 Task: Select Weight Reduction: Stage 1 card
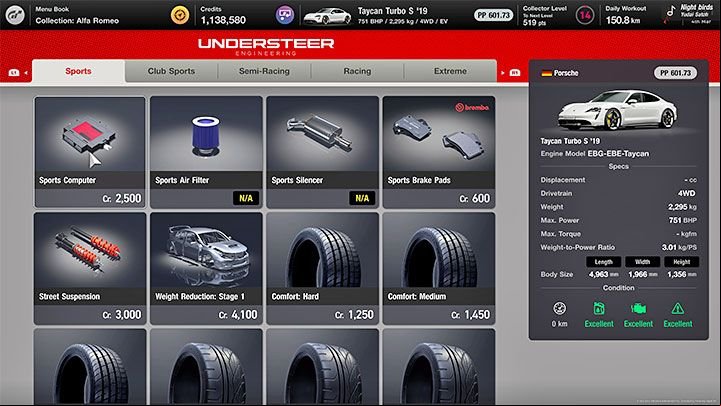point(206,269)
